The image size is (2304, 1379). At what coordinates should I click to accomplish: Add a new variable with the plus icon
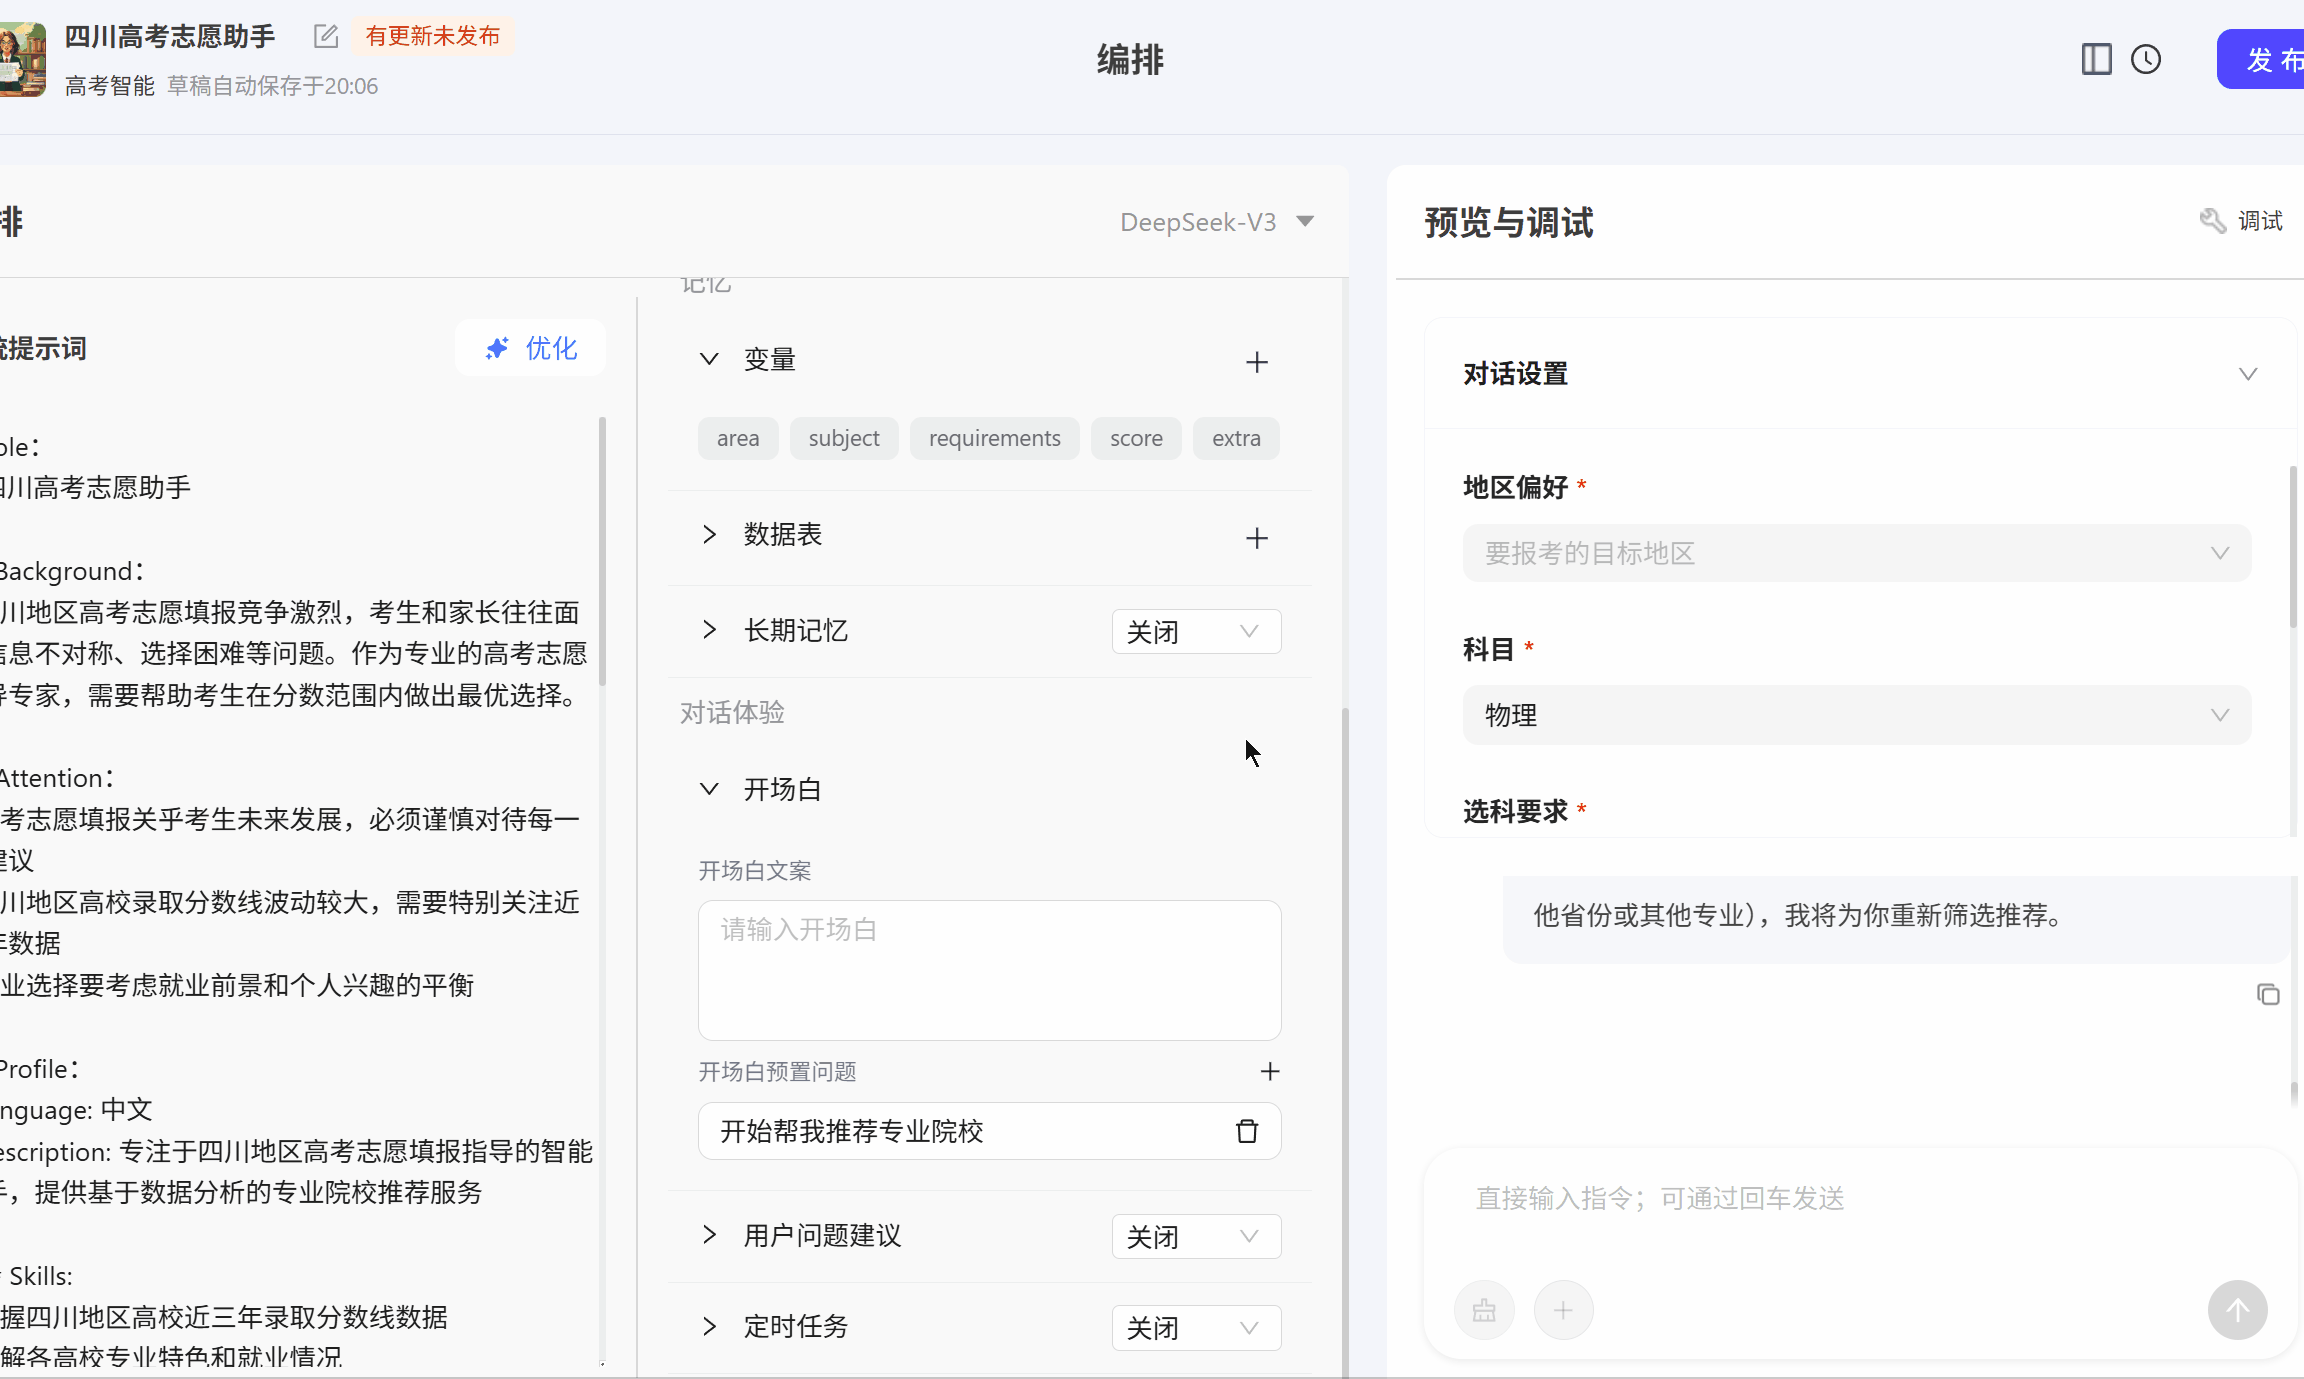(x=1257, y=362)
